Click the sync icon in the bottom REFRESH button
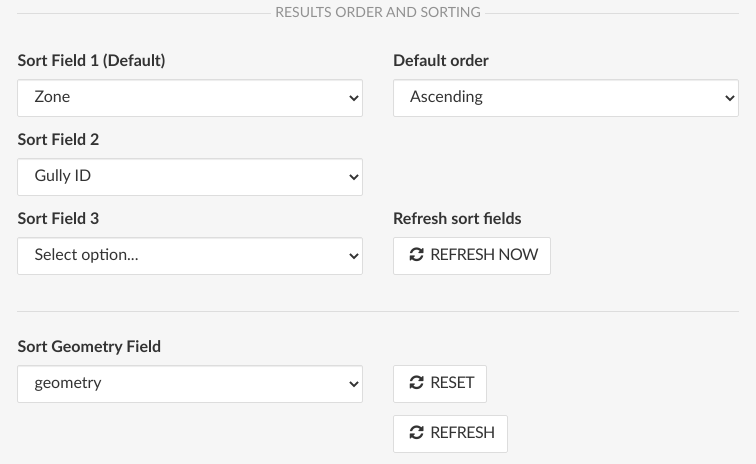756x464 pixels. point(416,433)
